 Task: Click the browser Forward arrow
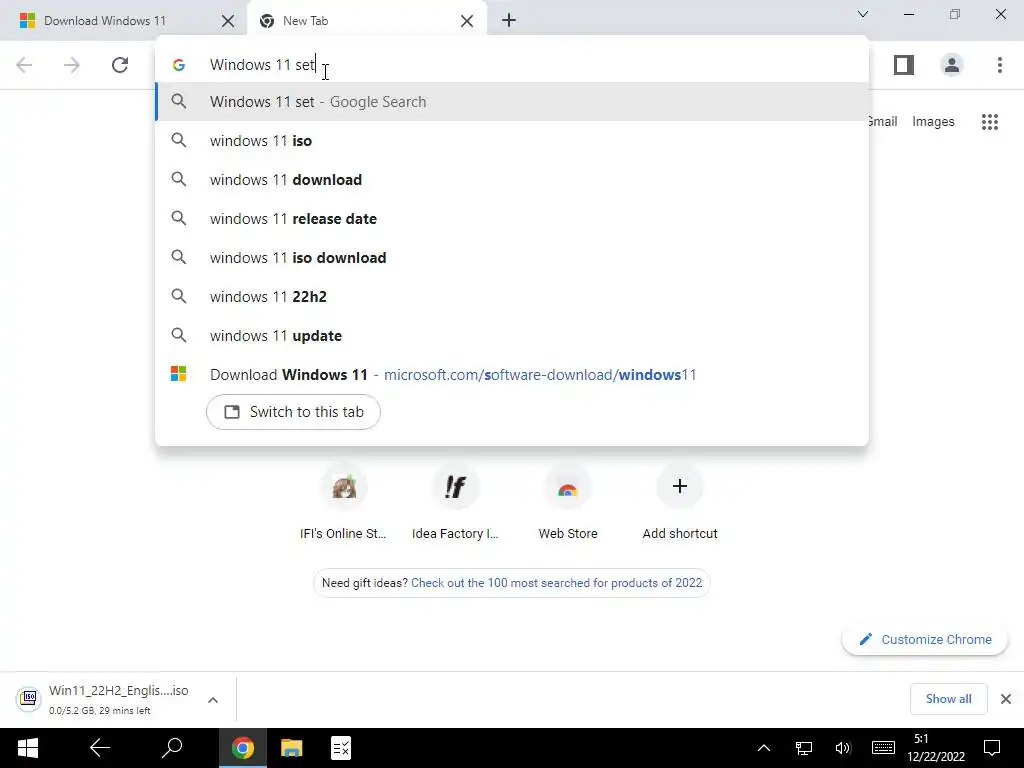click(72, 65)
